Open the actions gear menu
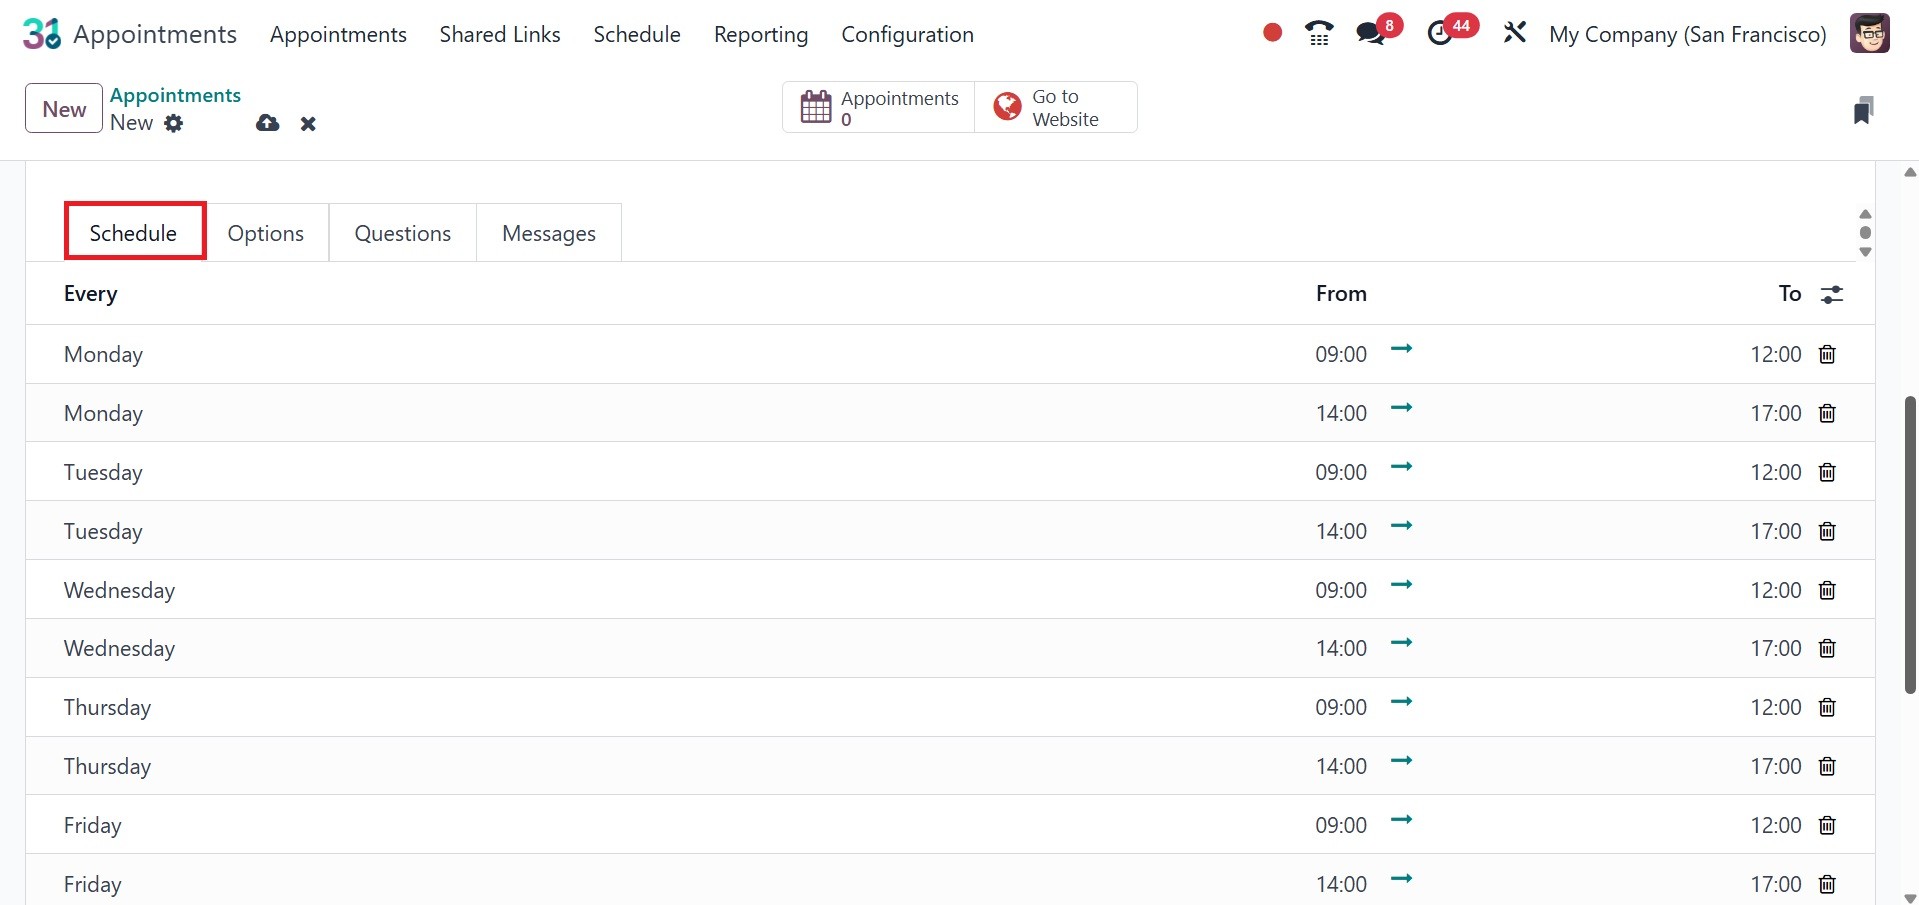1919x905 pixels. (174, 123)
